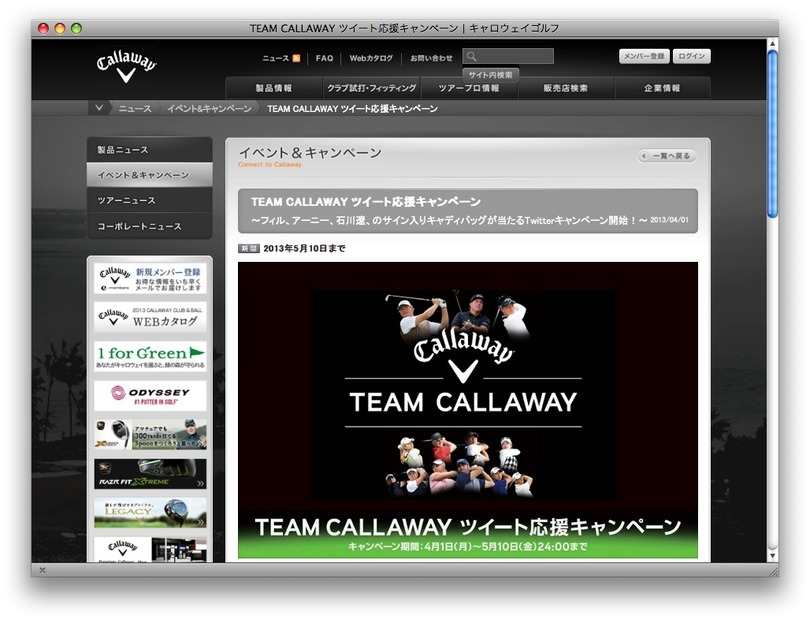Screen dimensions: 810x620
Task: Click the RSS feed icon beside ニュース
Action: 296,58
